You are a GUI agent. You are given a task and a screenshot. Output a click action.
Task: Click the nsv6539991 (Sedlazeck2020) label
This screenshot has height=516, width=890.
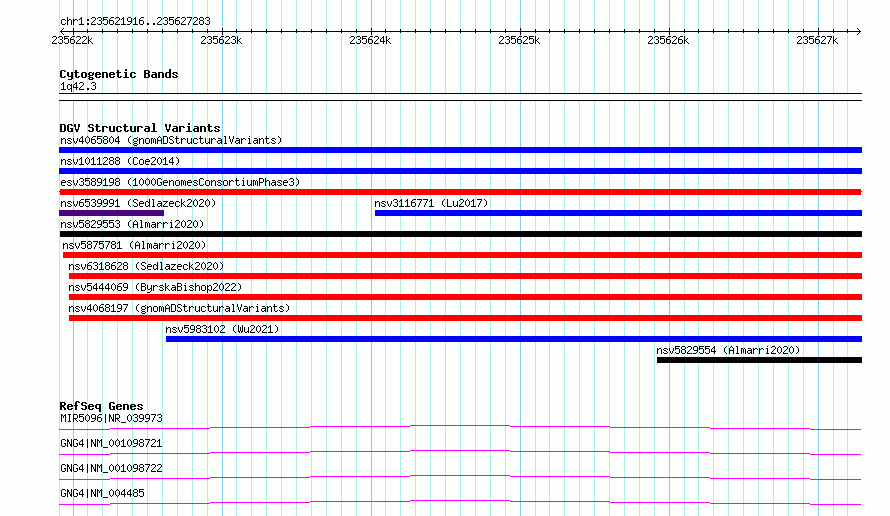coord(138,203)
